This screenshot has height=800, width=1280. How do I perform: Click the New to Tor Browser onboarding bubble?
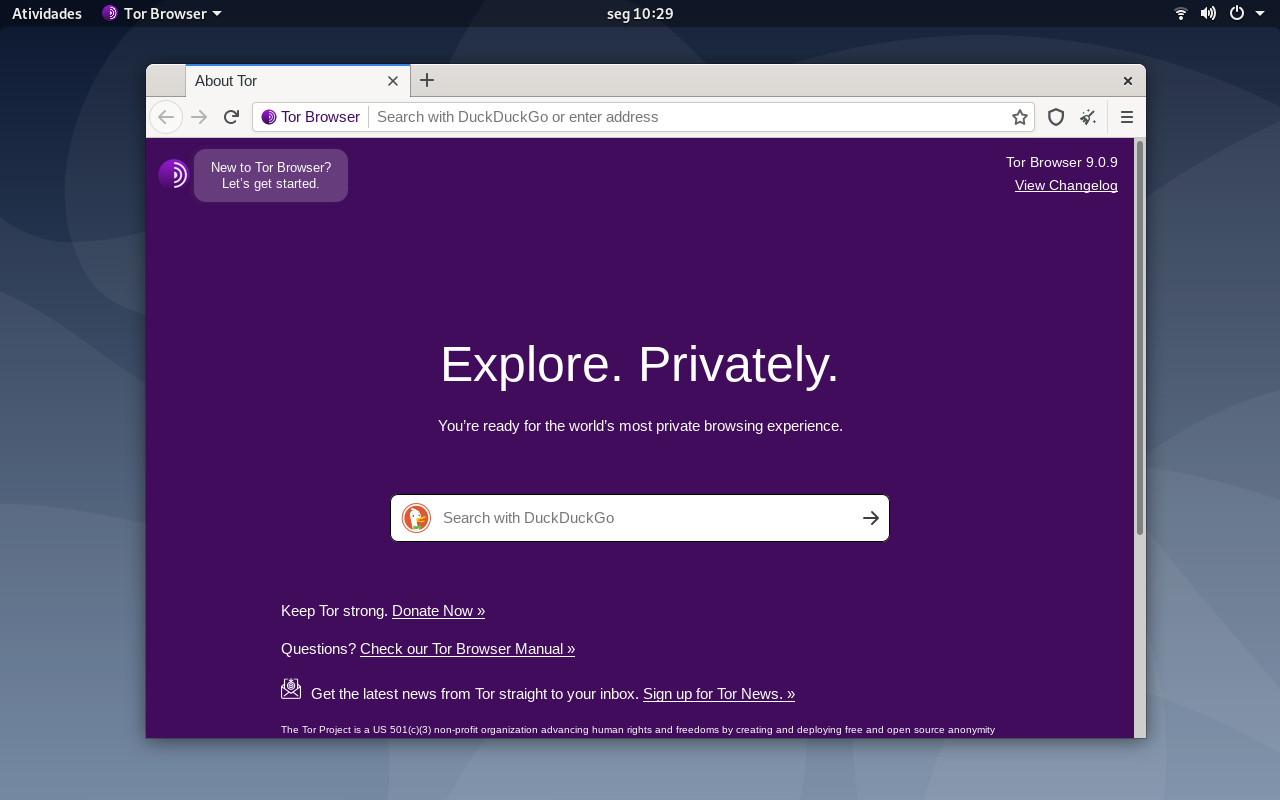tap(271, 176)
